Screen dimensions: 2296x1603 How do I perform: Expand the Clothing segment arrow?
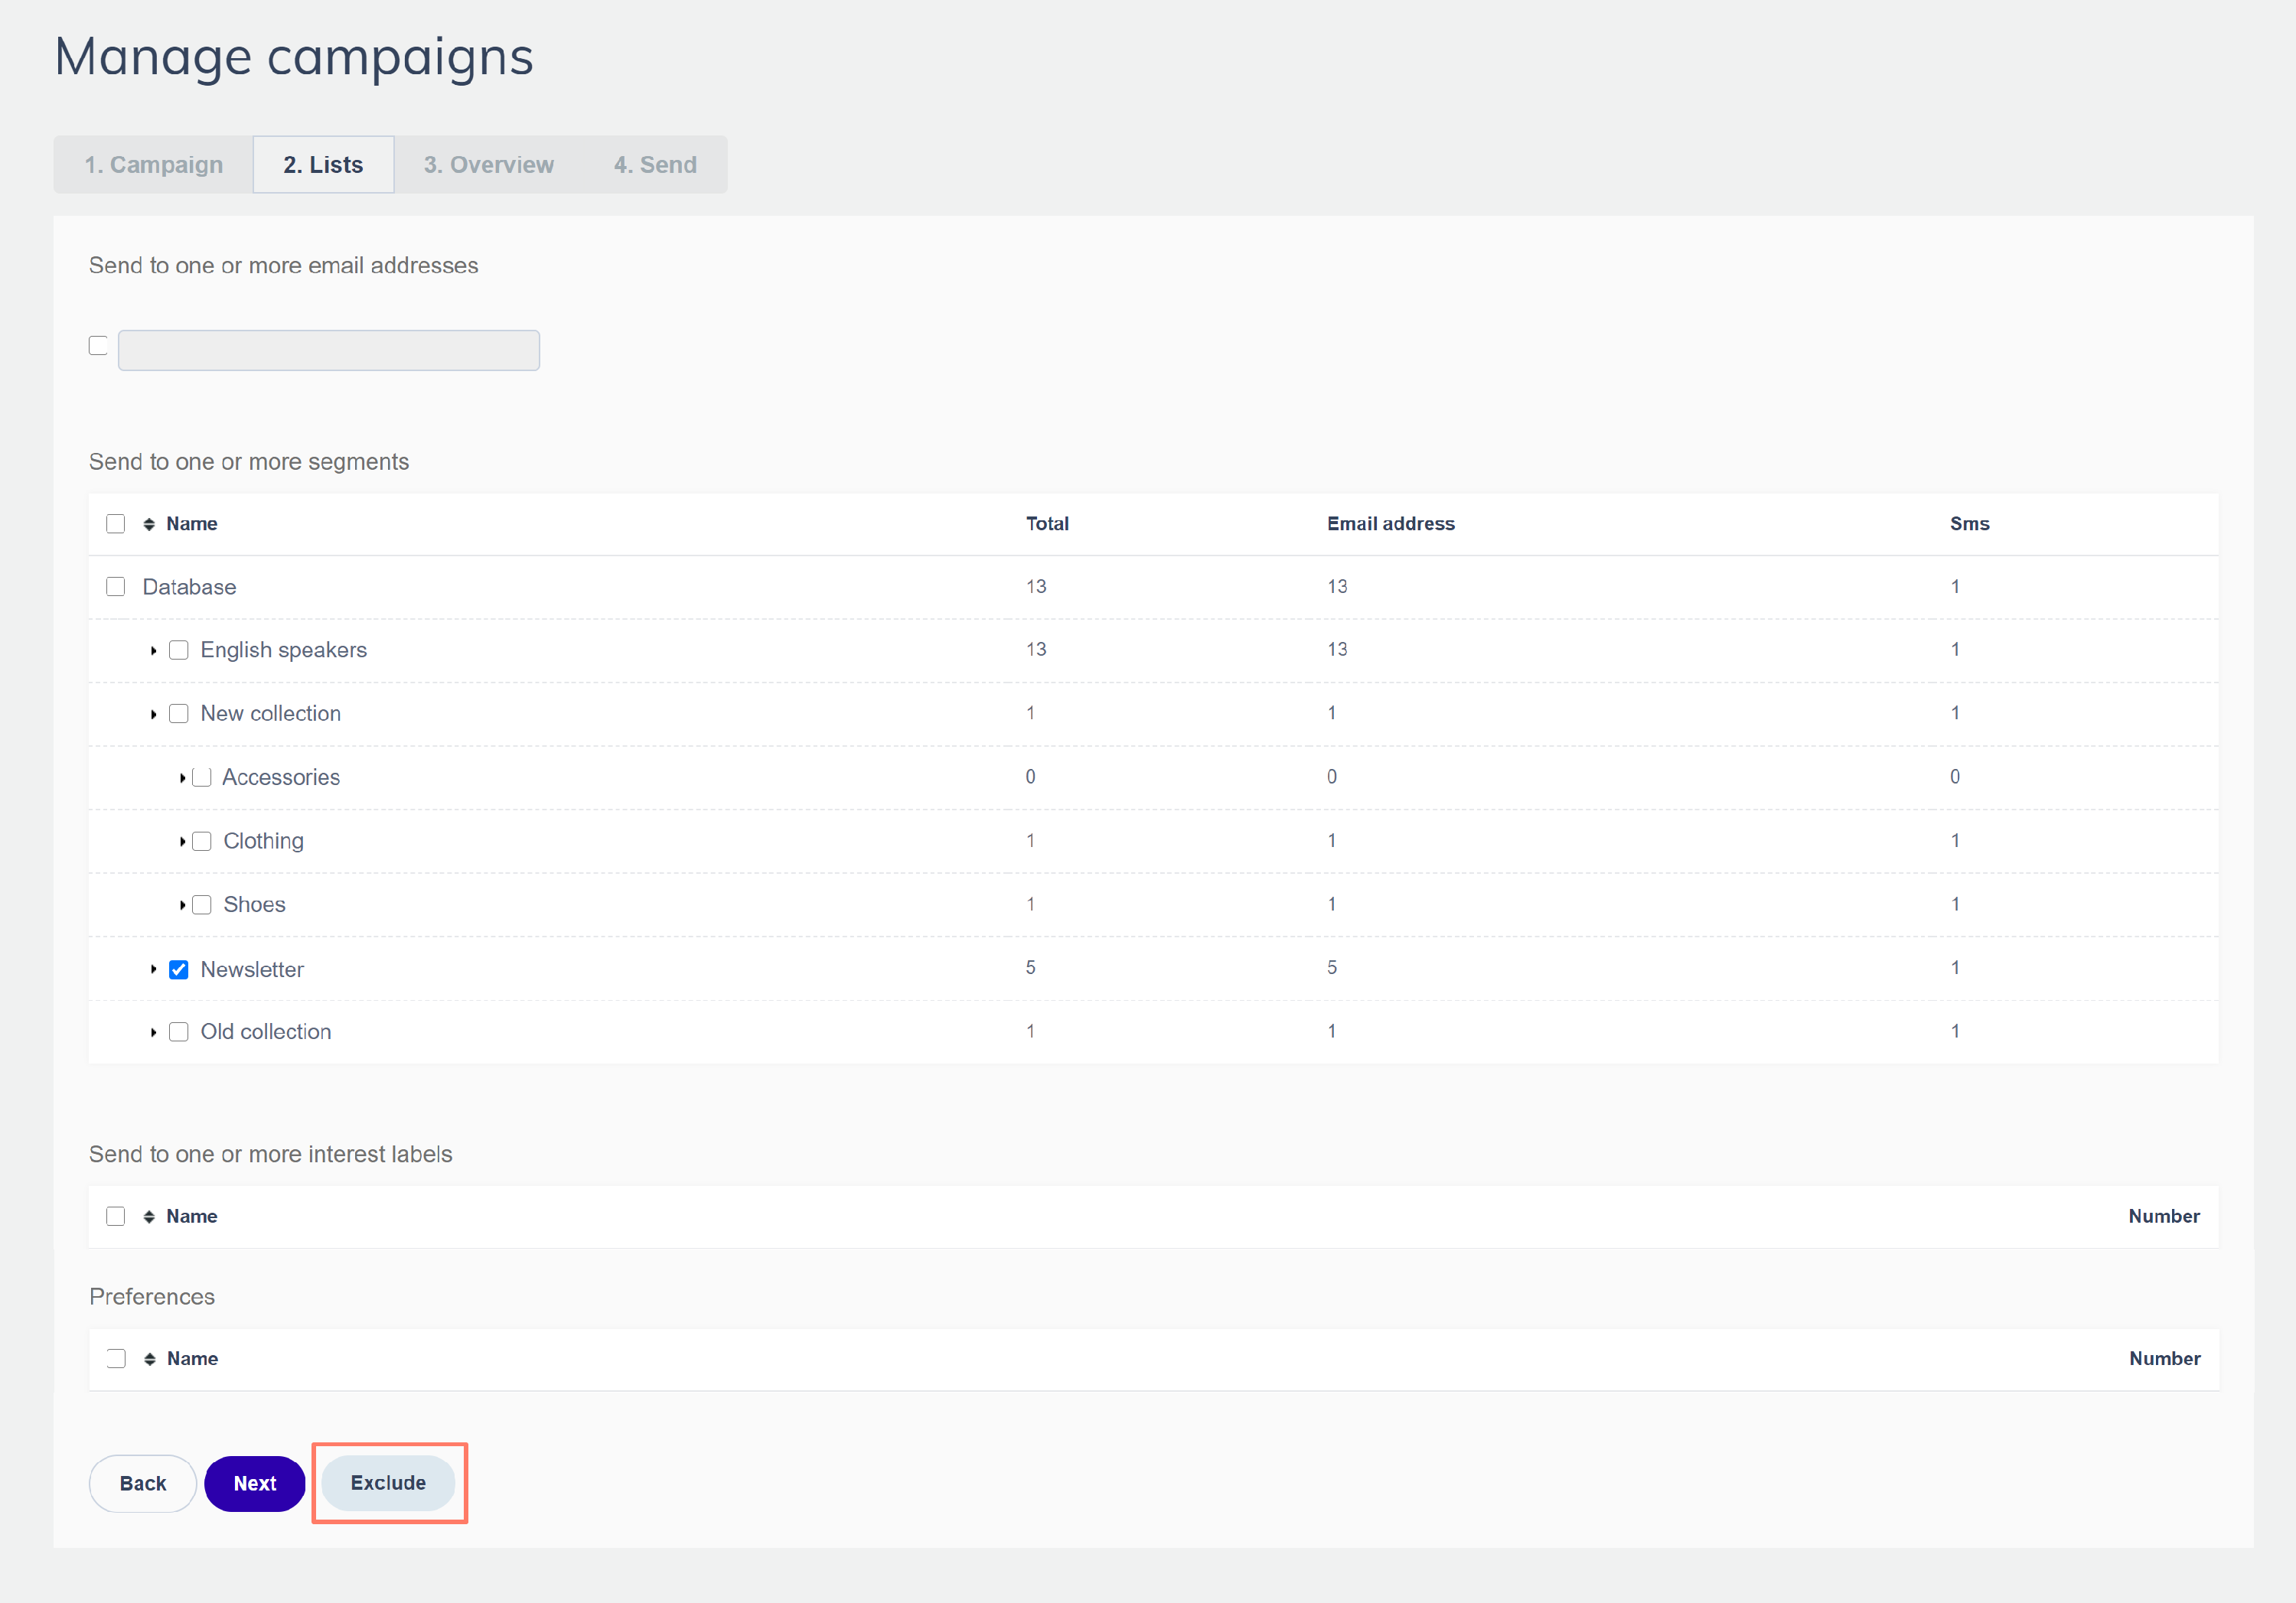[182, 841]
